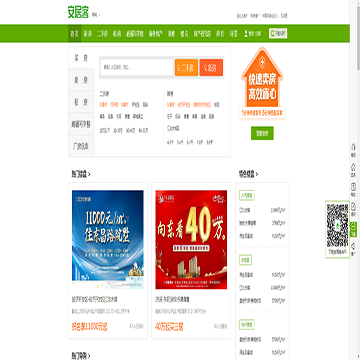Image resolution: width=360 pixels, height=360 pixels.
Task: Click the green button below the 快速卖房 banner
Action: click(x=262, y=133)
